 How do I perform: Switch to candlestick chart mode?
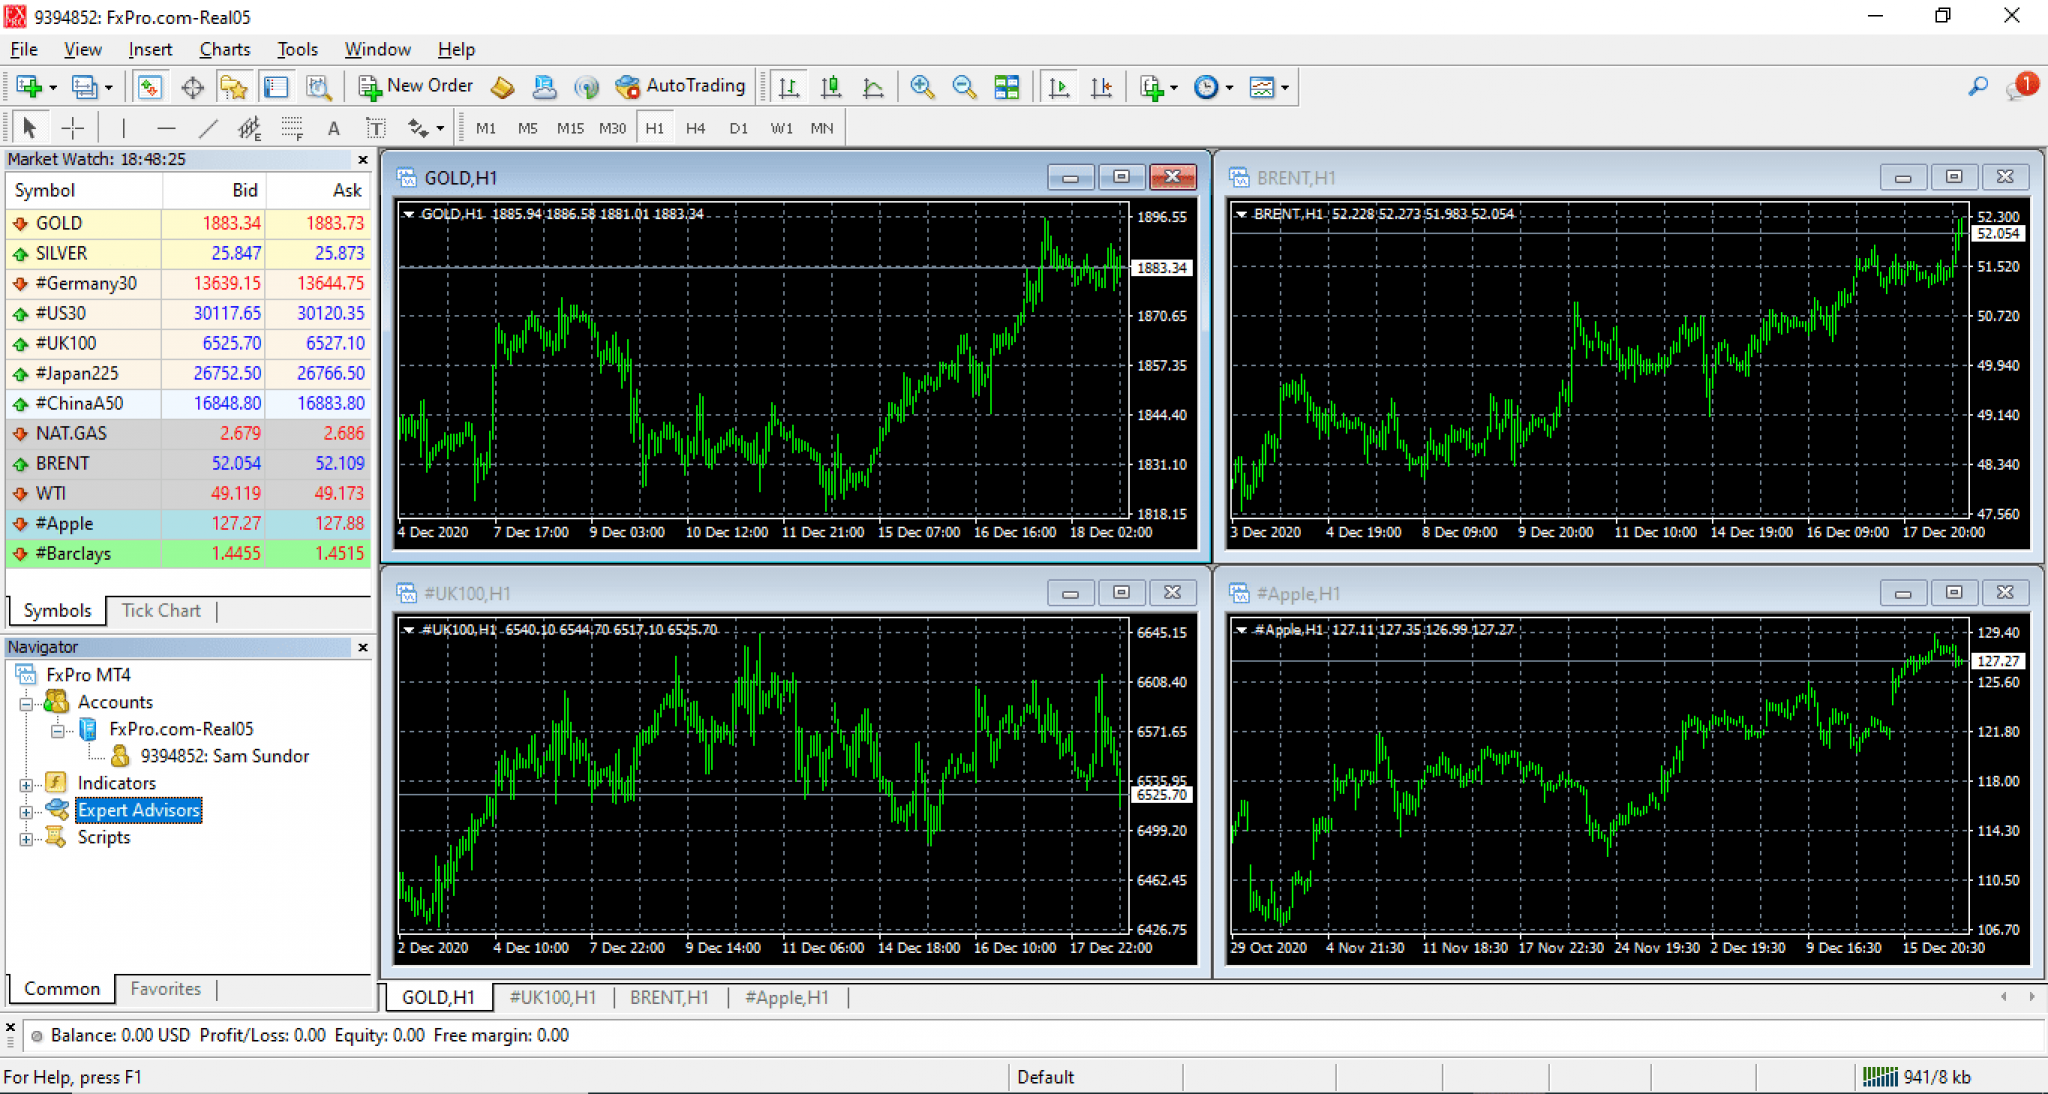(830, 87)
